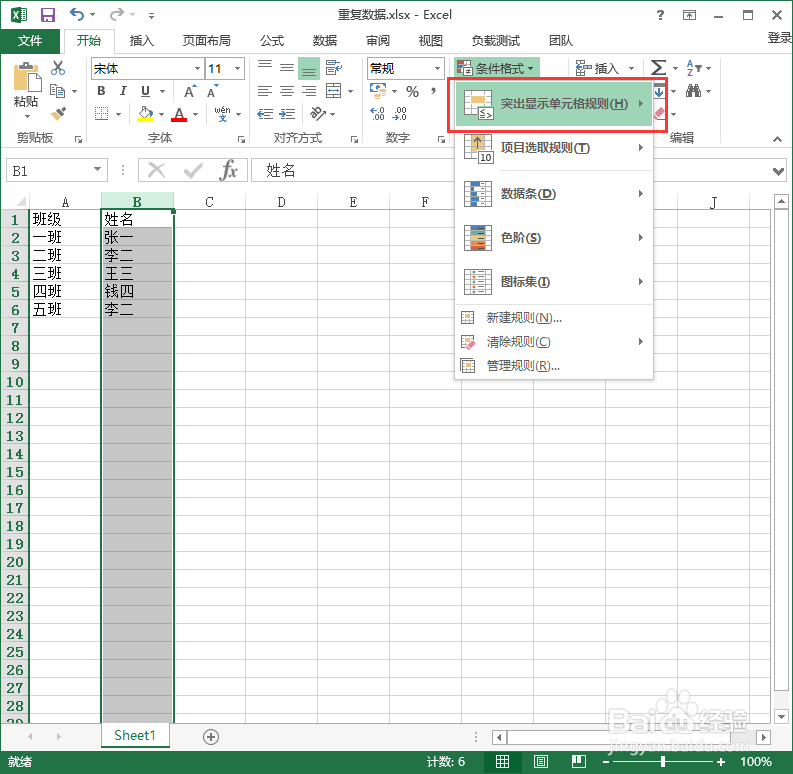Viewport: 793px width, 774px height.
Task: Align text right
Action: (309, 91)
